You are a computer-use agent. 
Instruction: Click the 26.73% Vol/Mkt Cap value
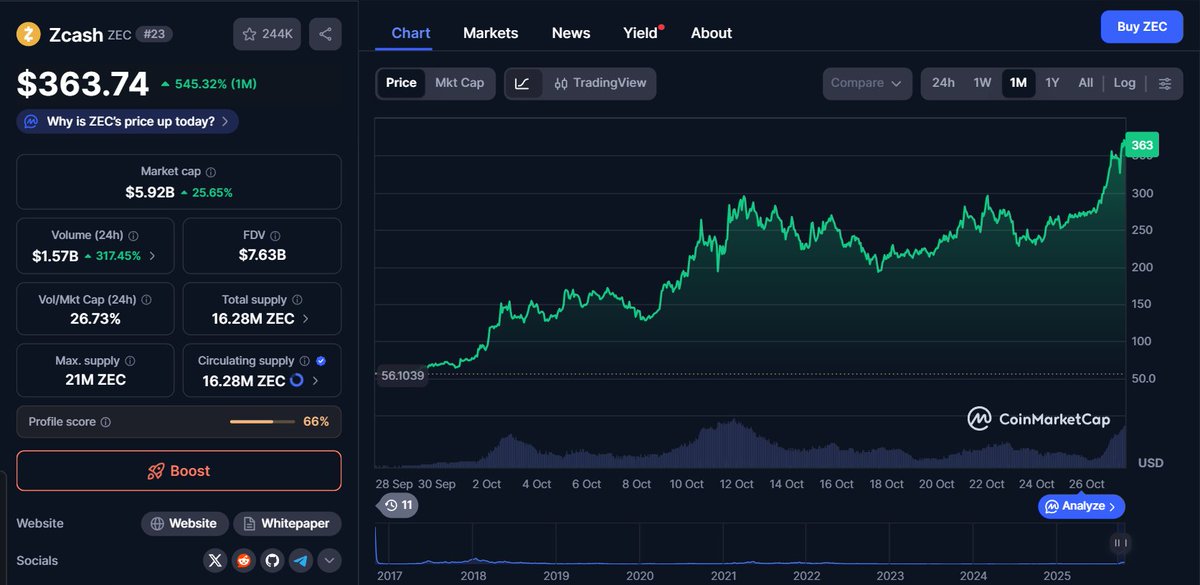tap(95, 319)
